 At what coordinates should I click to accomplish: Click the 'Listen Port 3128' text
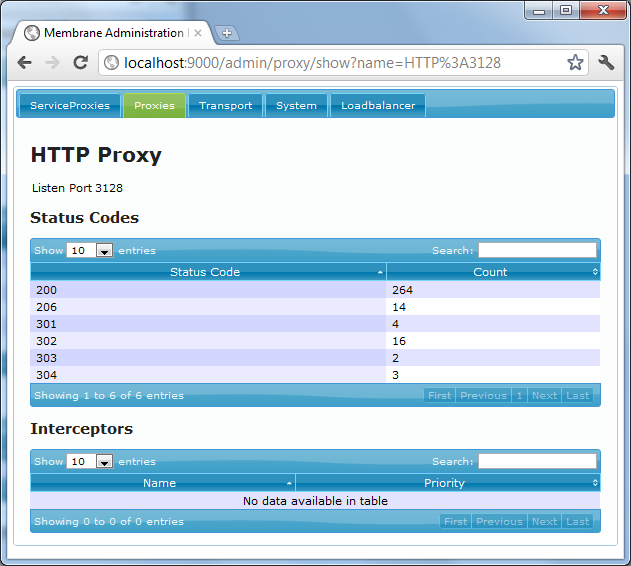[x=77, y=188]
